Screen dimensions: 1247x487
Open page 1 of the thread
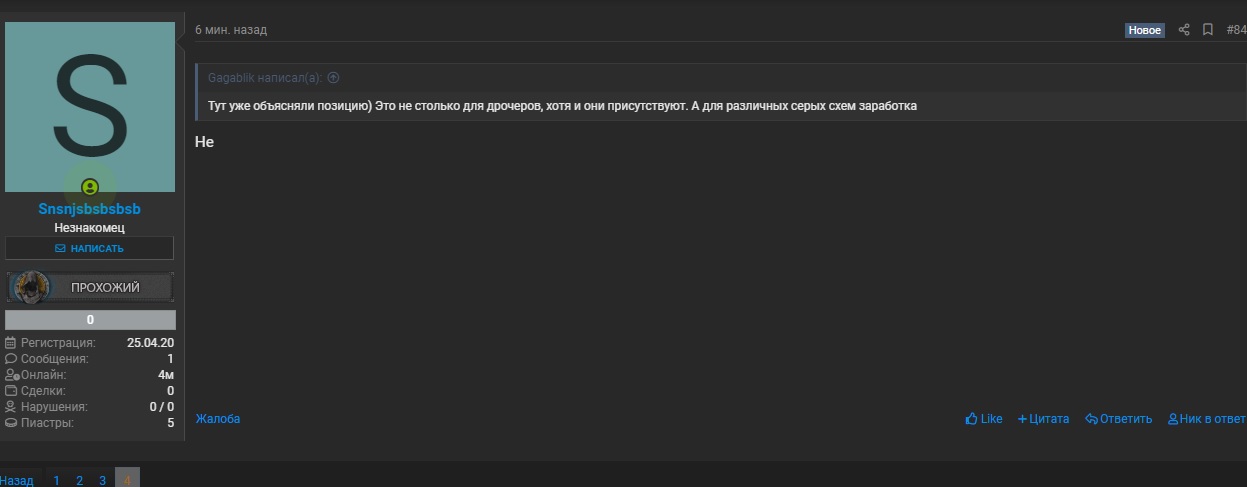57,480
